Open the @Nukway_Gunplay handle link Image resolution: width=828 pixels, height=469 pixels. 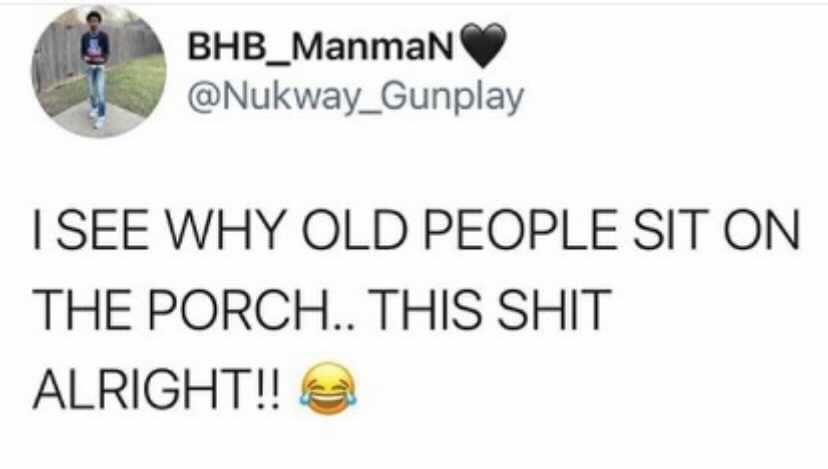coord(356,98)
